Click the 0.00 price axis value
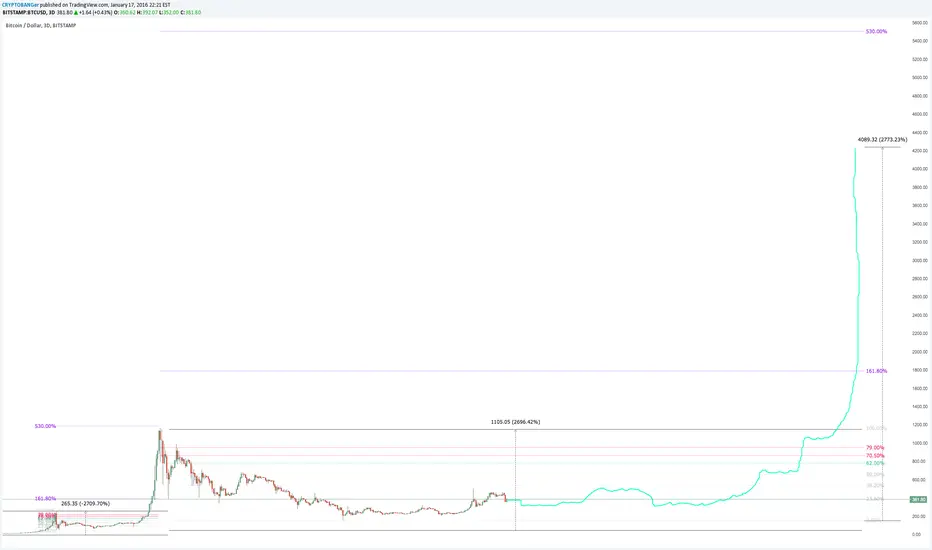 916,535
